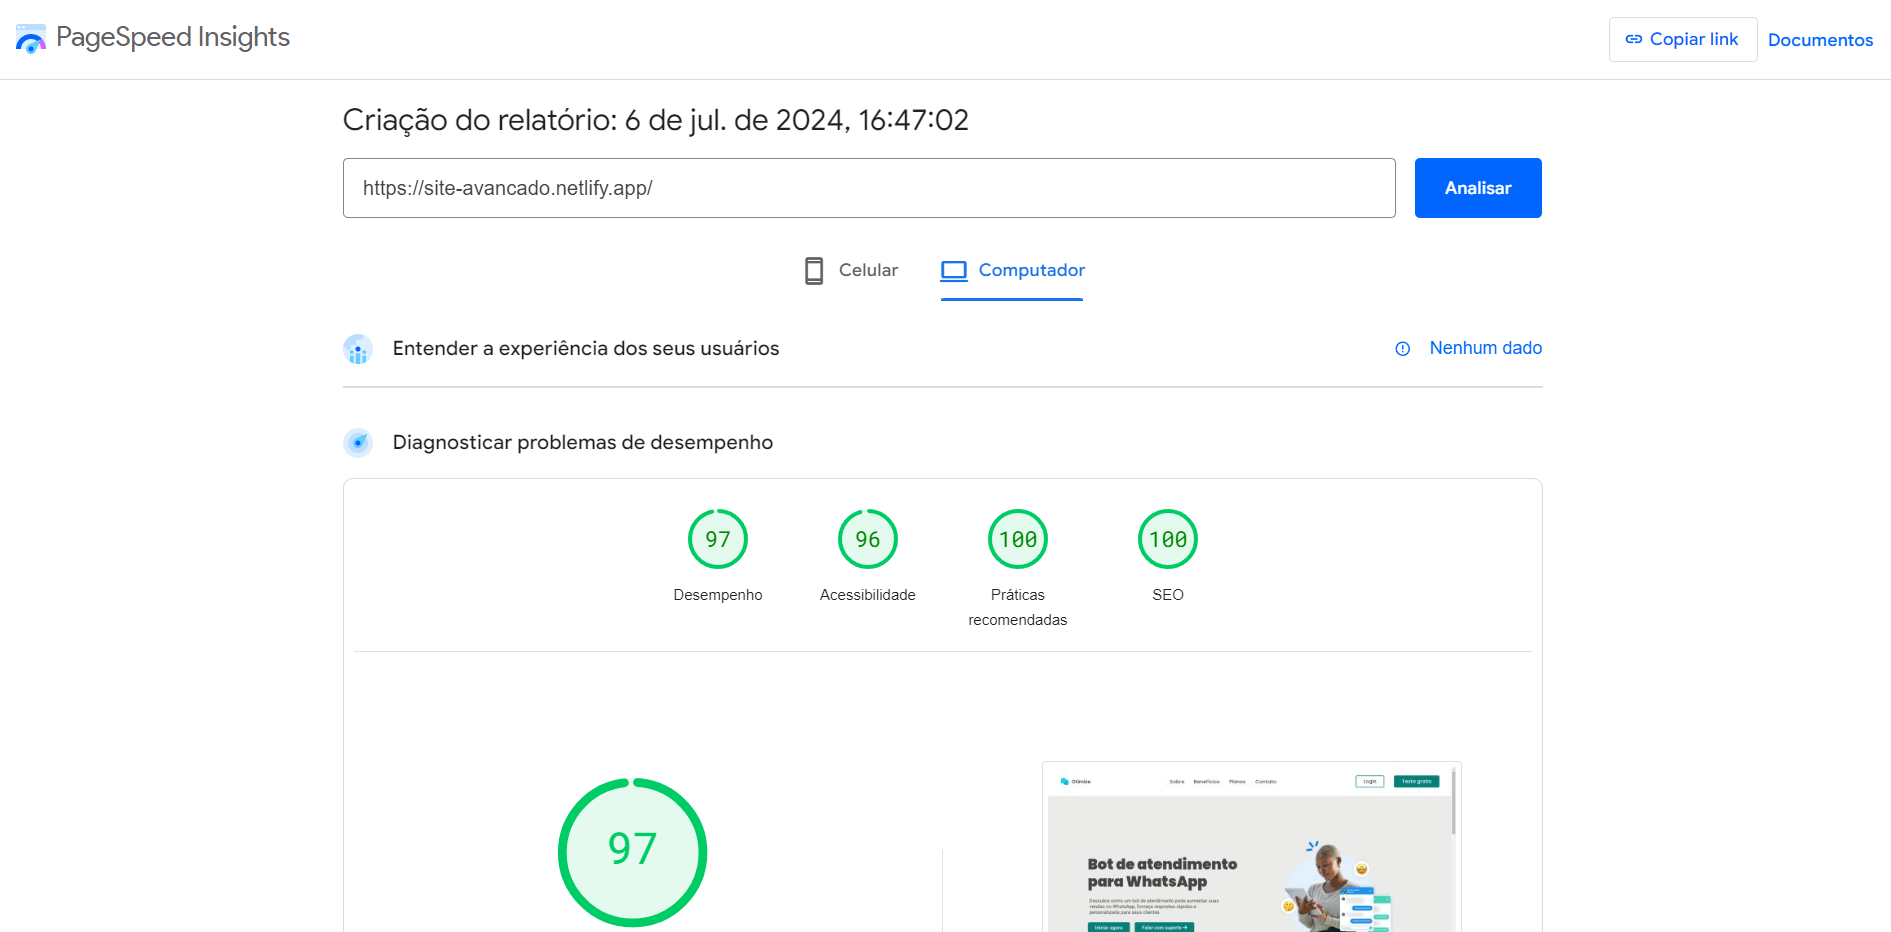Click the Acessibilidade score gauge 96

868,540
